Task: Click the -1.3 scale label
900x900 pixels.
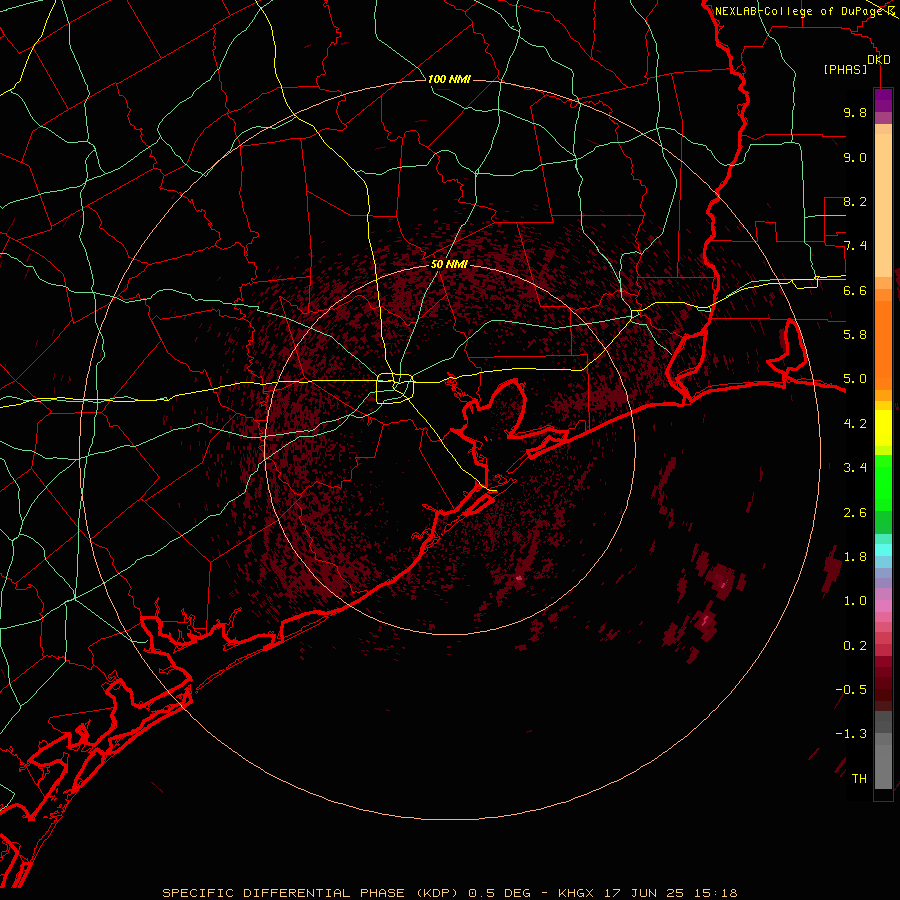Action: (x=851, y=734)
